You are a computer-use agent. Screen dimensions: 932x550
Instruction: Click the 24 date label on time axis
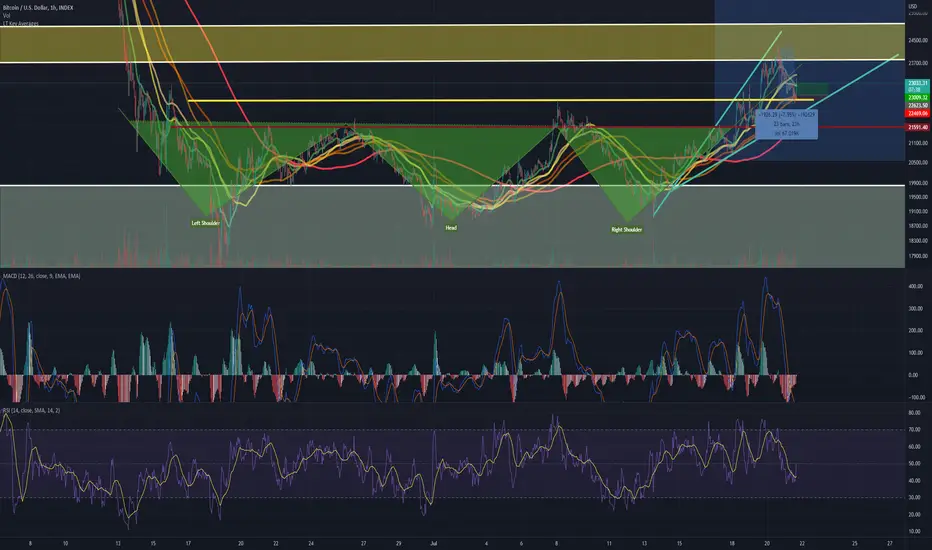tap(311, 543)
